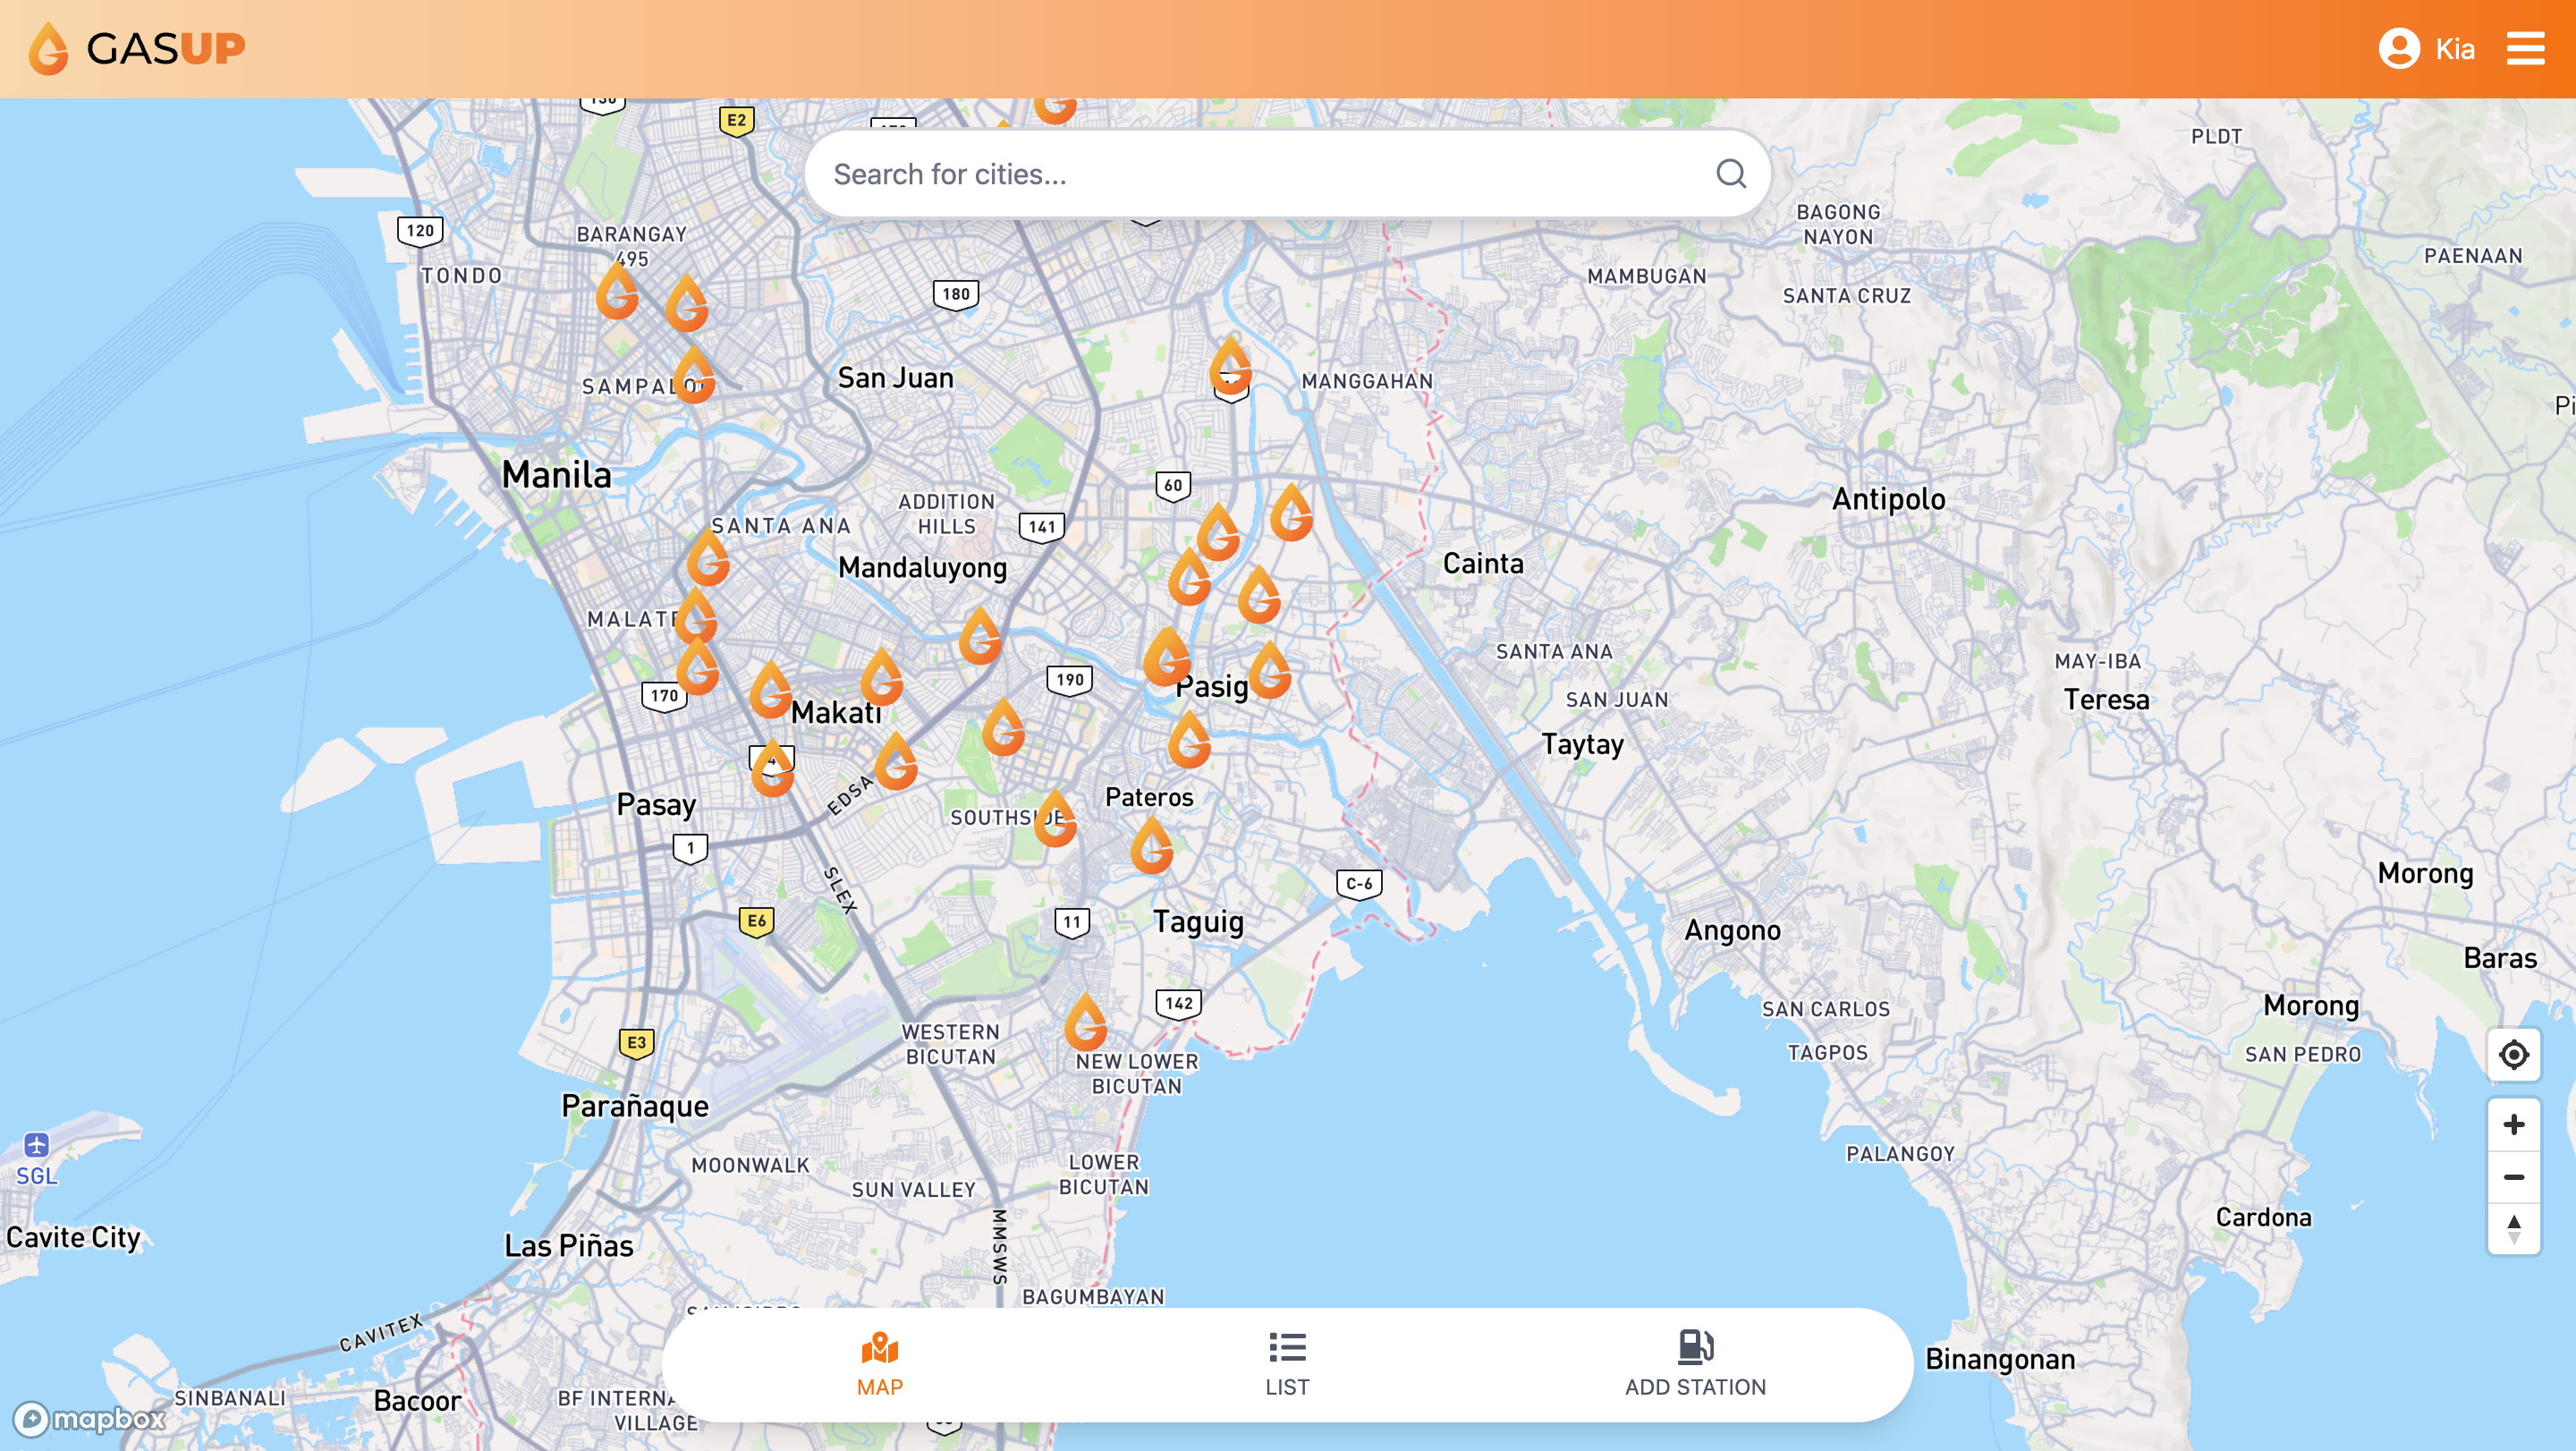Open the hamburger menu
The image size is (2576, 1451).
(2525, 48)
